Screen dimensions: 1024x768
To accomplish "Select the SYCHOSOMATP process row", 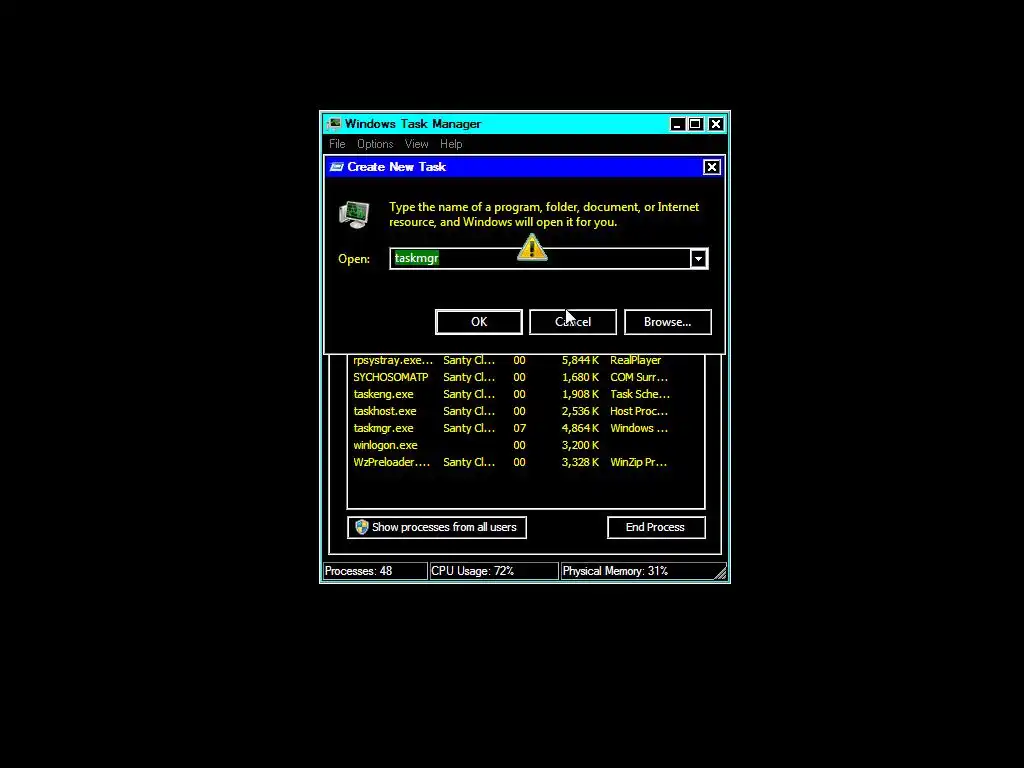I will (526, 377).
